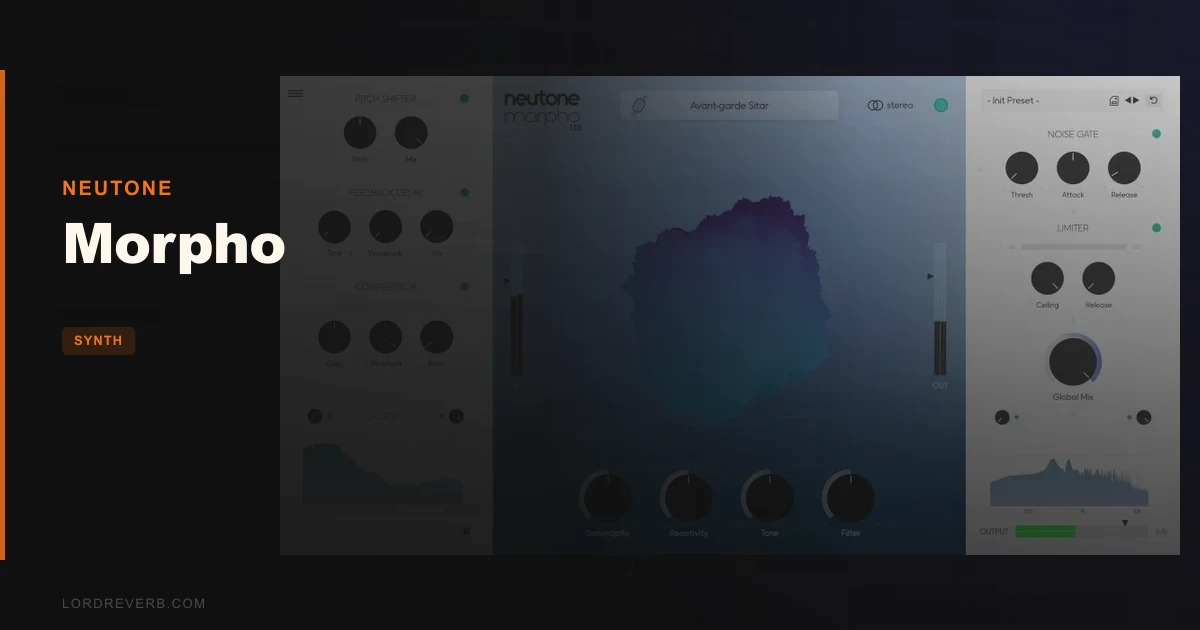The height and width of the screenshot is (630, 1200).
Task: Click the Noise Gate Attack knob
Action: click(x=1073, y=168)
